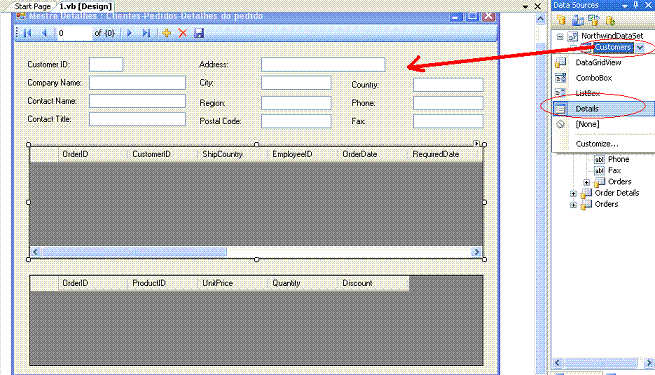The height and width of the screenshot is (375, 655).
Task: Click the fourth Data Sources toolbar icon
Action: tap(610, 20)
